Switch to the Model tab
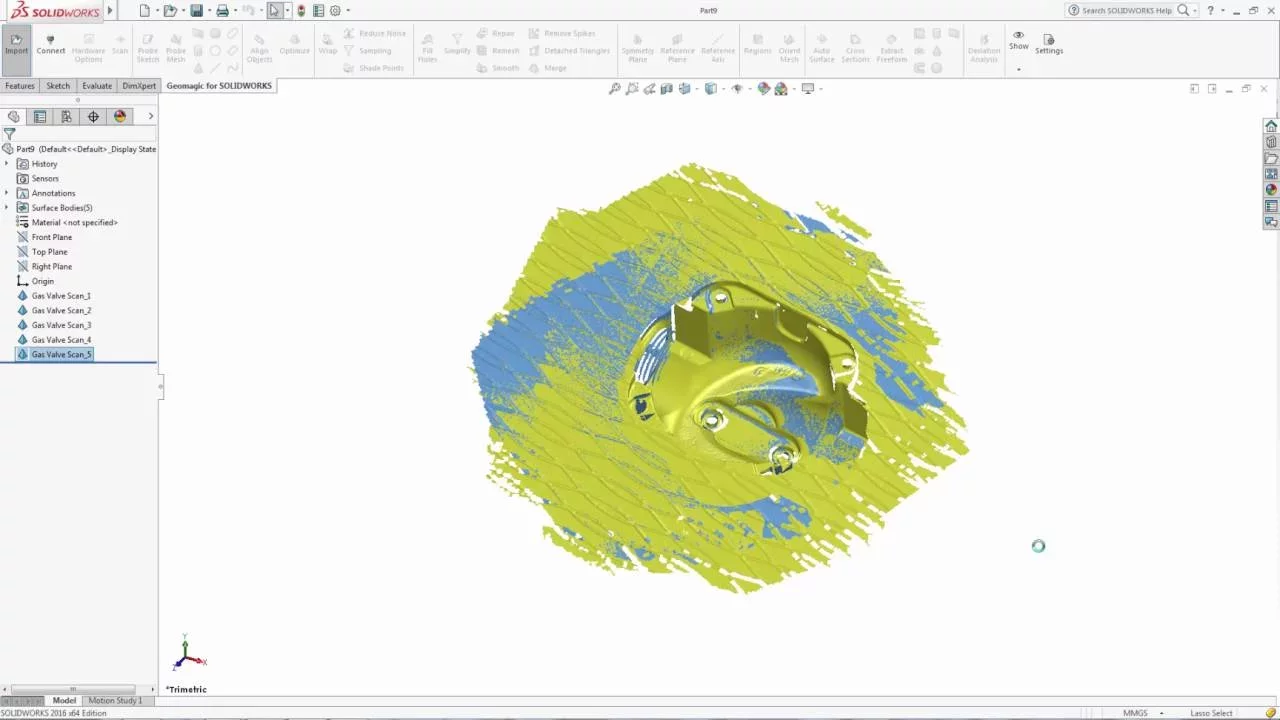1280x720 pixels. pyautogui.click(x=64, y=701)
